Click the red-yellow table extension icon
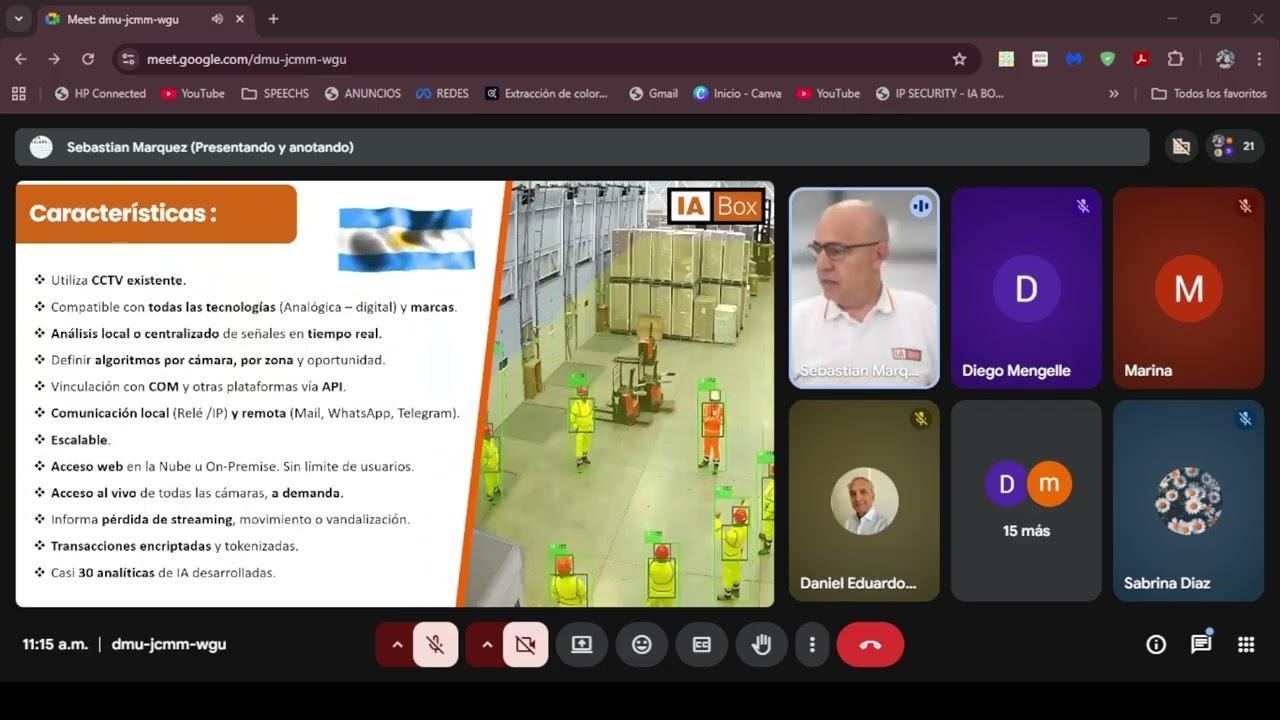 point(1040,59)
